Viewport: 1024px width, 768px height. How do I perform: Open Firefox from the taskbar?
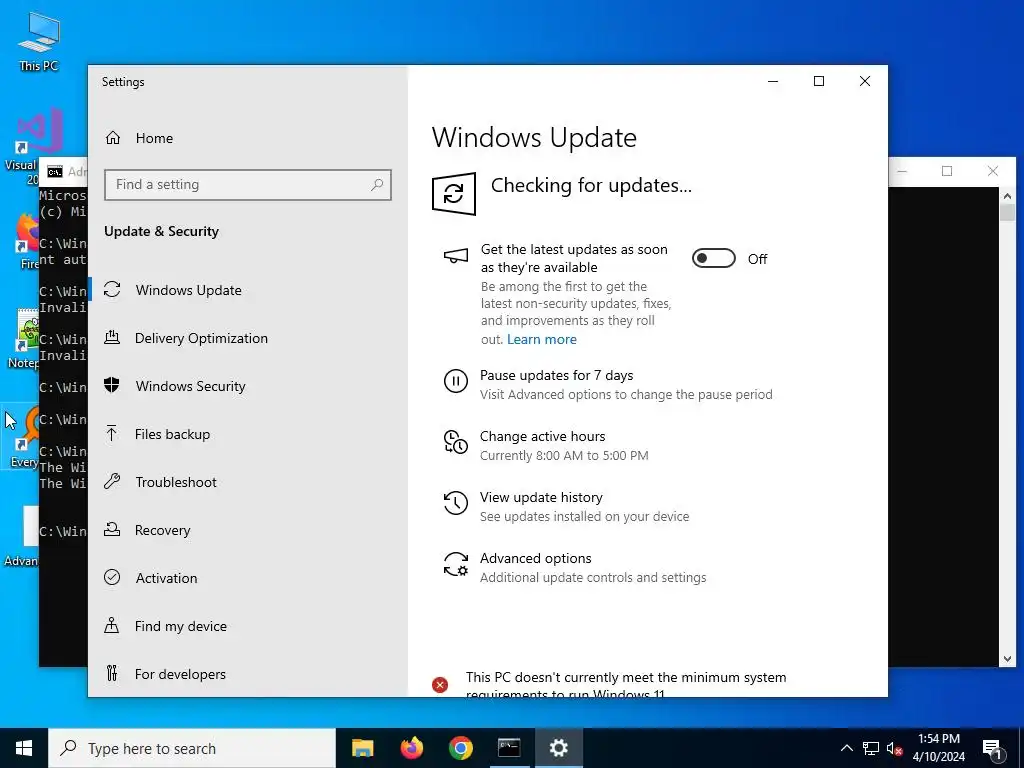coord(411,748)
